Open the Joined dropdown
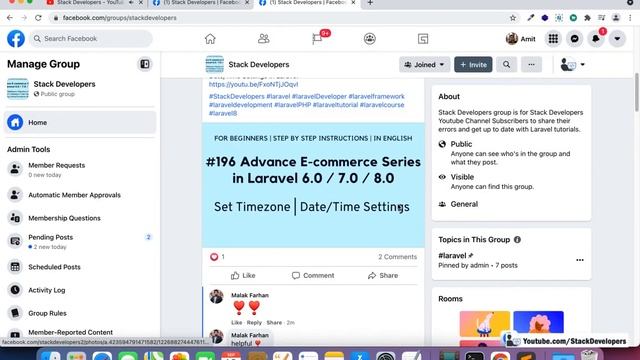The height and width of the screenshot is (360, 640). point(424,64)
